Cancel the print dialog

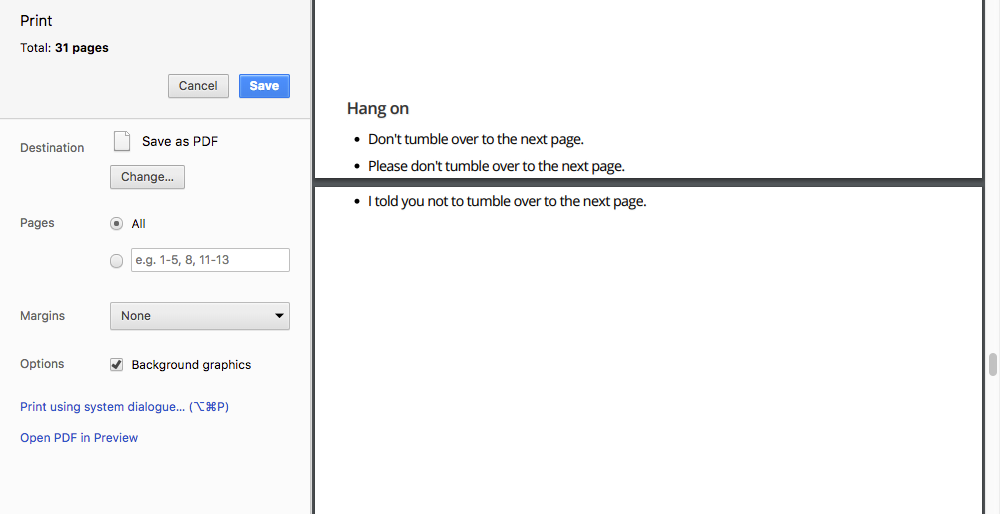point(198,86)
